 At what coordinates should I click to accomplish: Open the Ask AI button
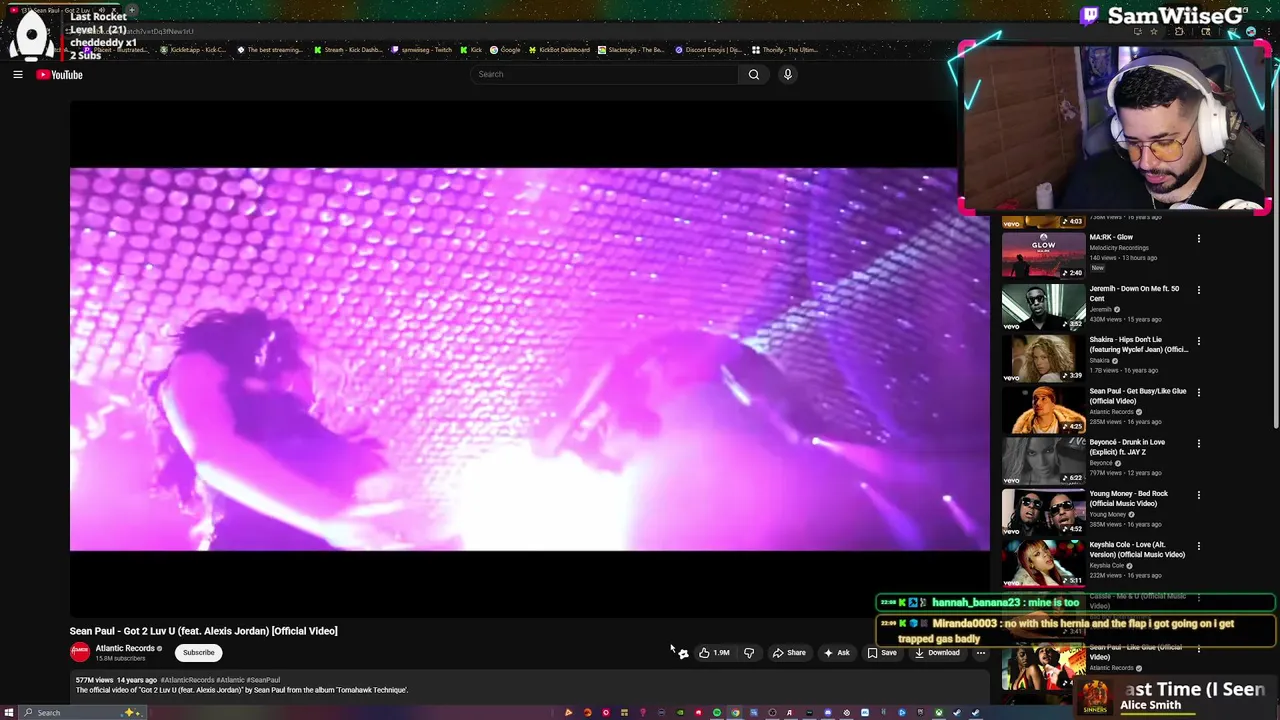coord(837,653)
